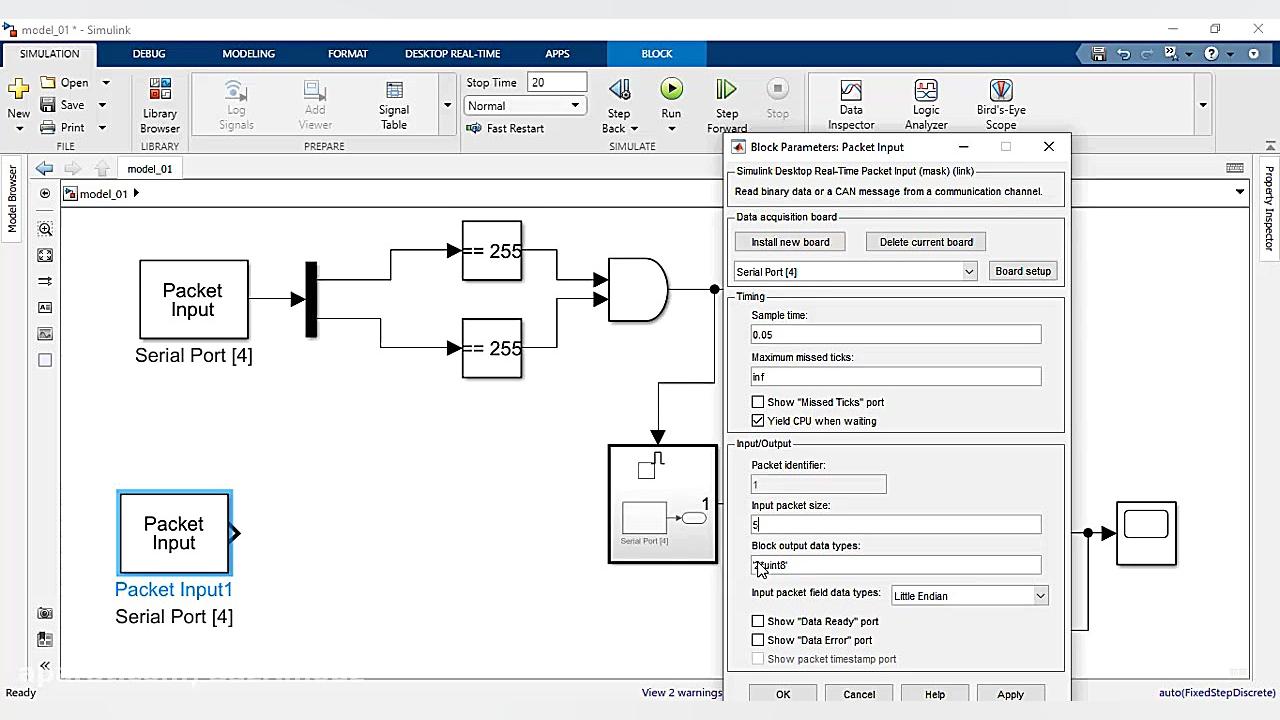Click the Maximum missed ticks field
This screenshot has height=720, width=1280.
coord(896,377)
